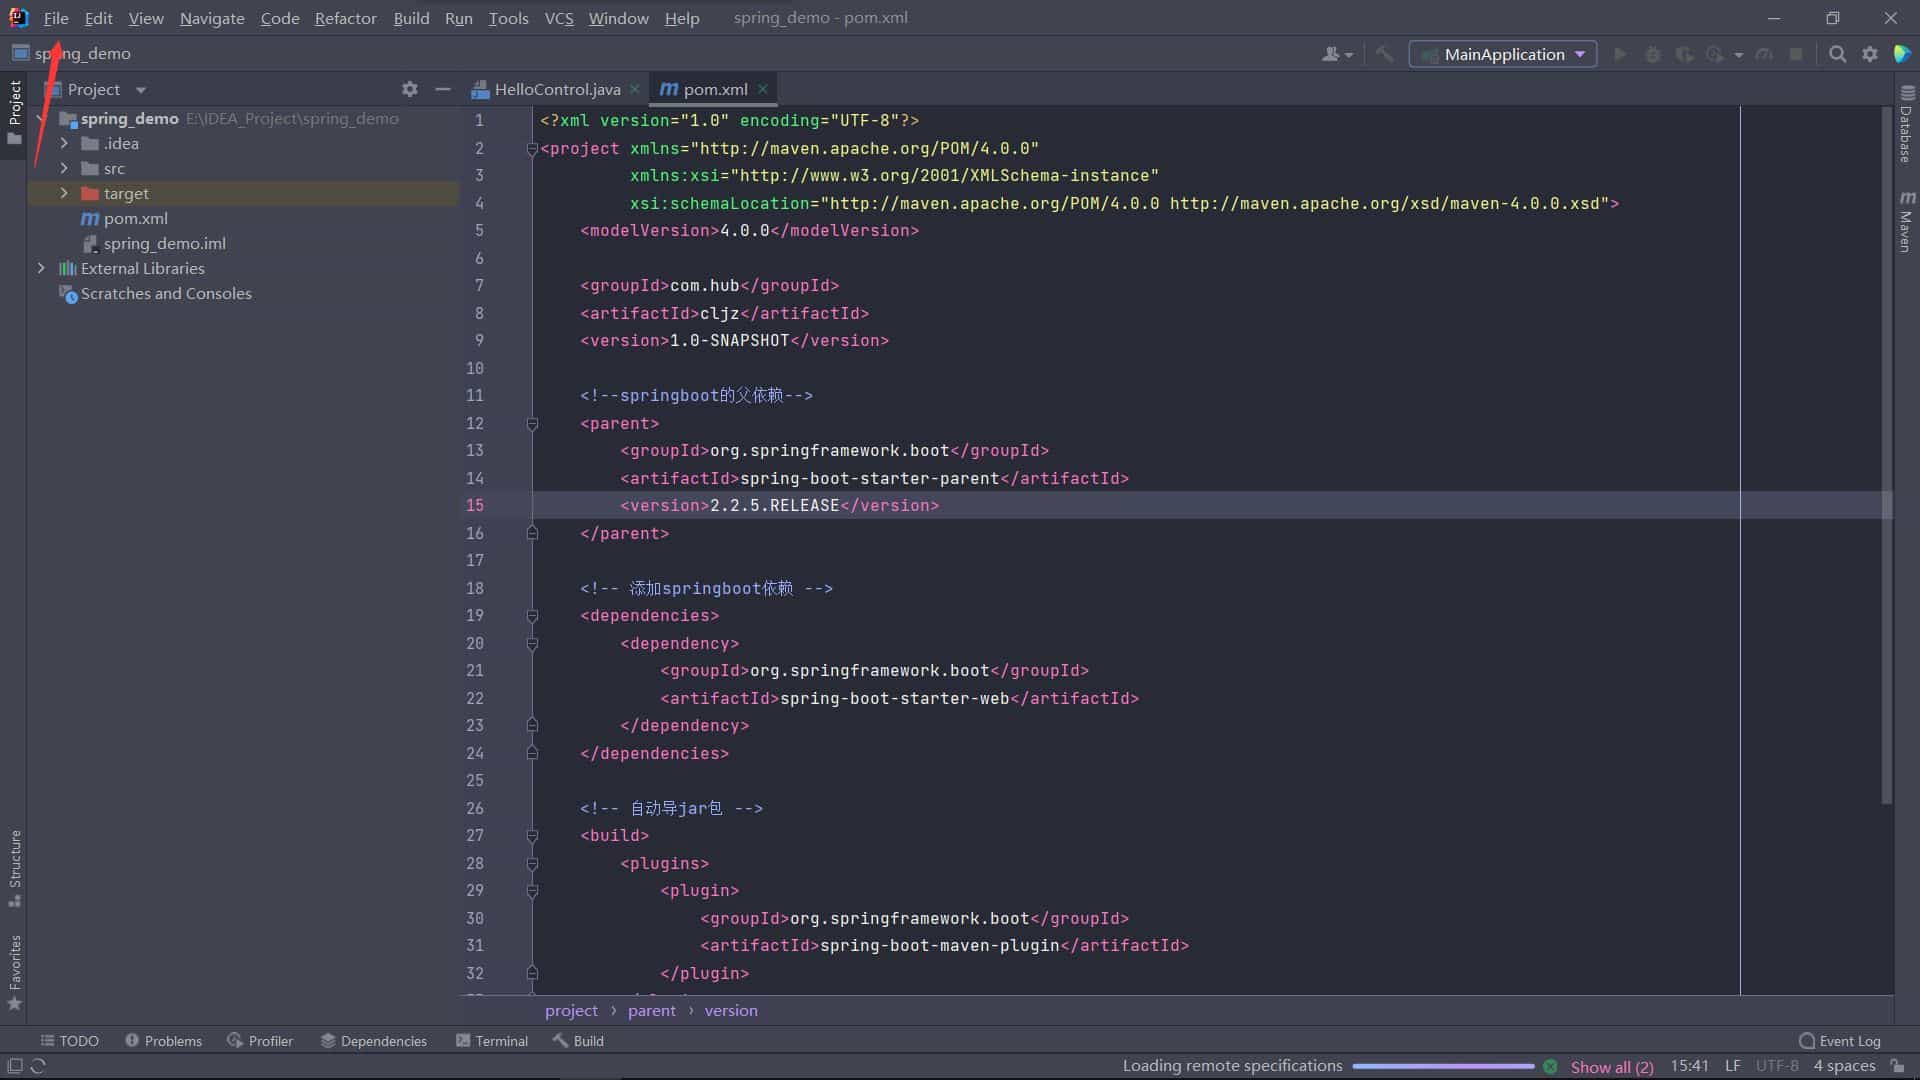
Task: Select spring_demo root project node
Action: 129,118
